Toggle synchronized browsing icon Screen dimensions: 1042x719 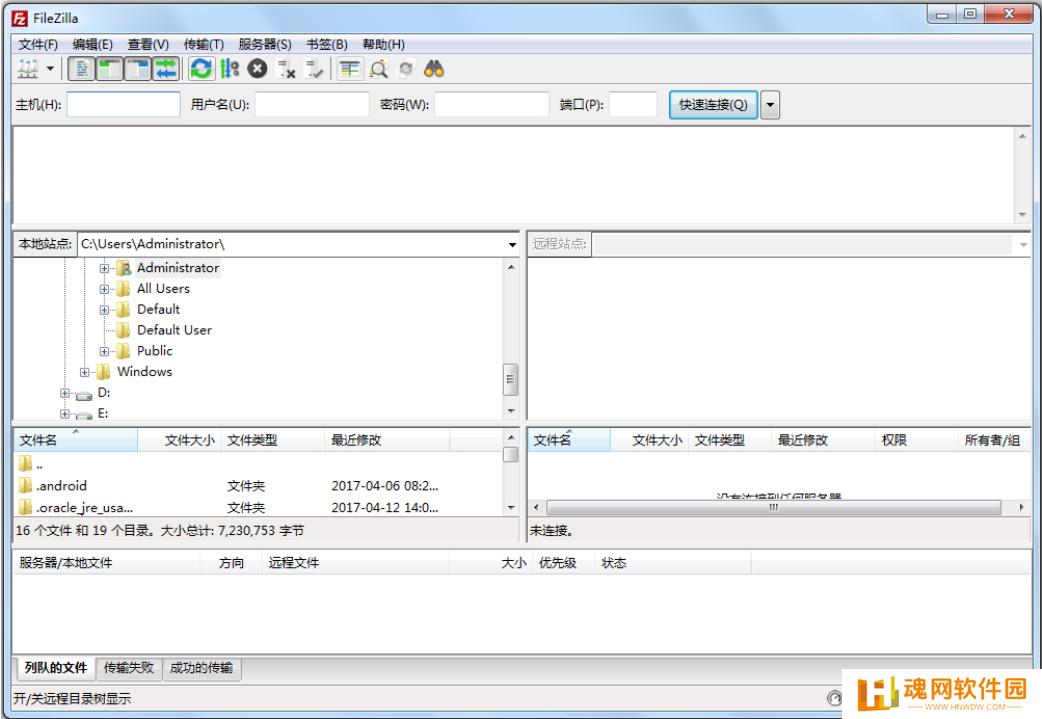[x=406, y=68]
